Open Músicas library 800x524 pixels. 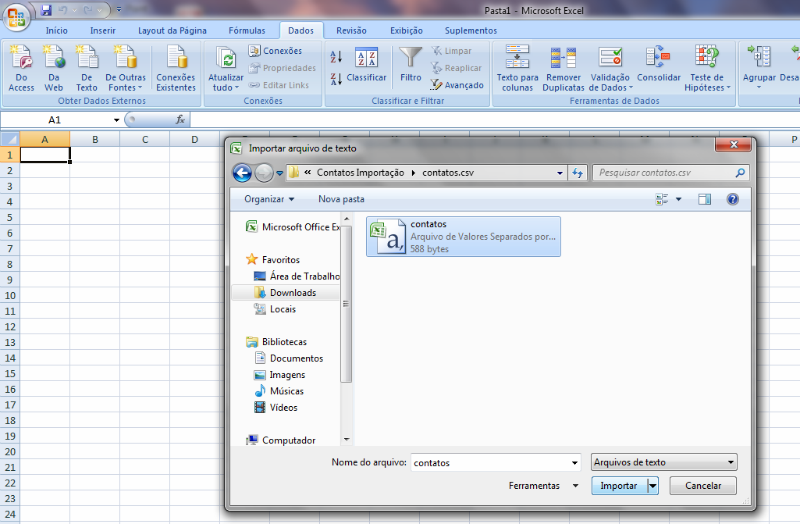279,391
